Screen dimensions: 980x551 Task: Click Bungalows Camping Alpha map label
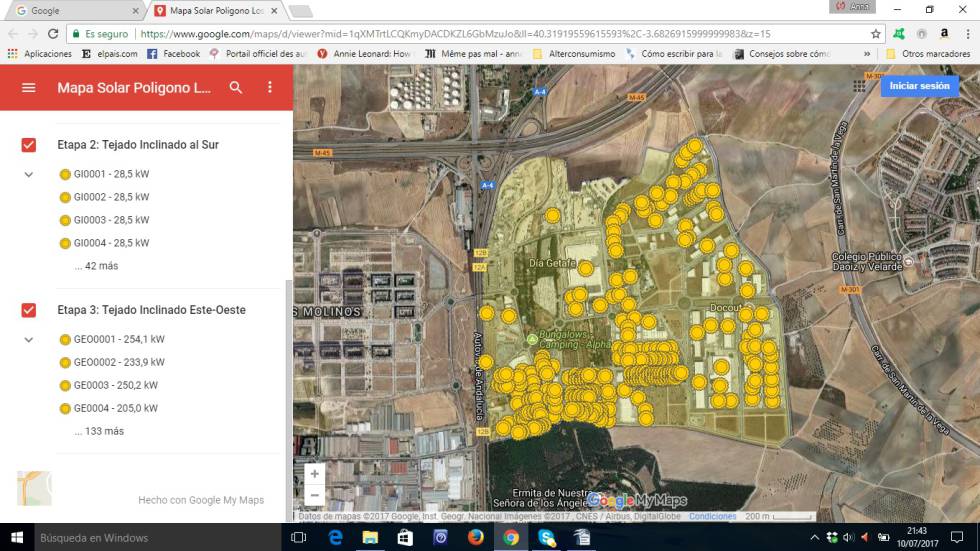(x=574, y=339)
